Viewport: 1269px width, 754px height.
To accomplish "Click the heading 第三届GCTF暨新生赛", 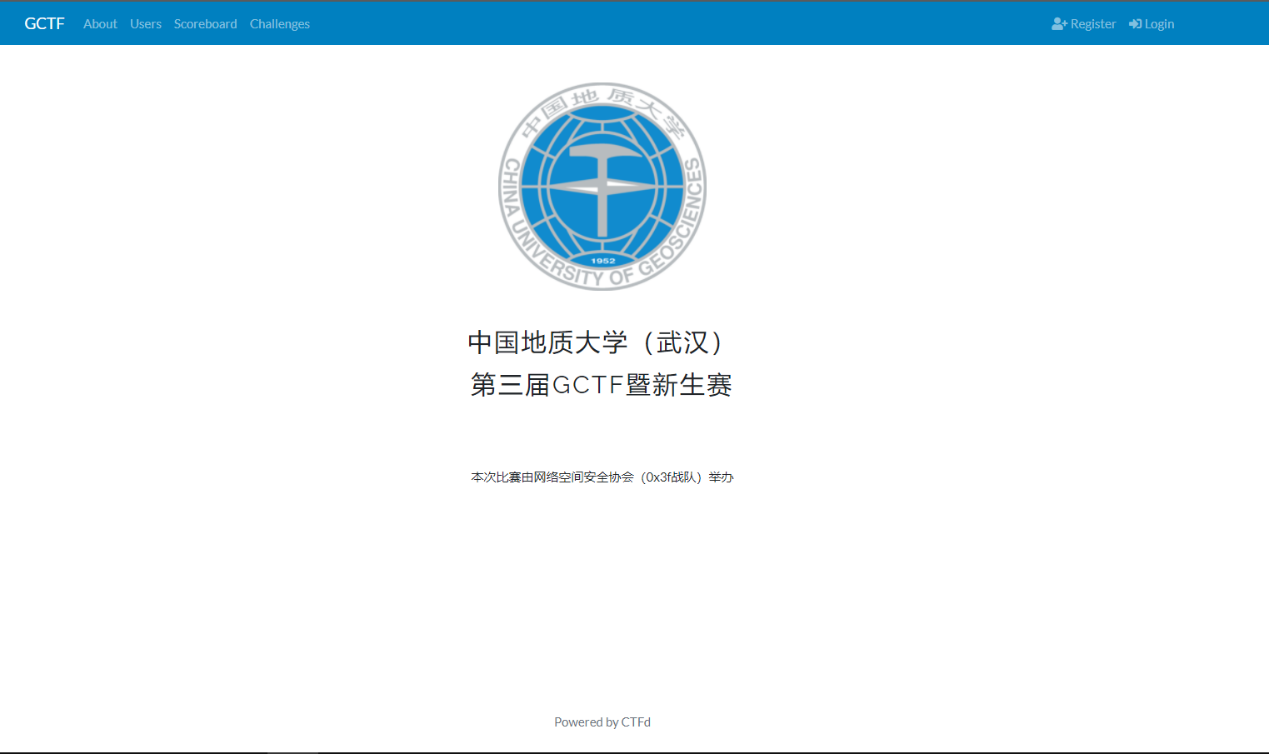I will coord(601,385).
